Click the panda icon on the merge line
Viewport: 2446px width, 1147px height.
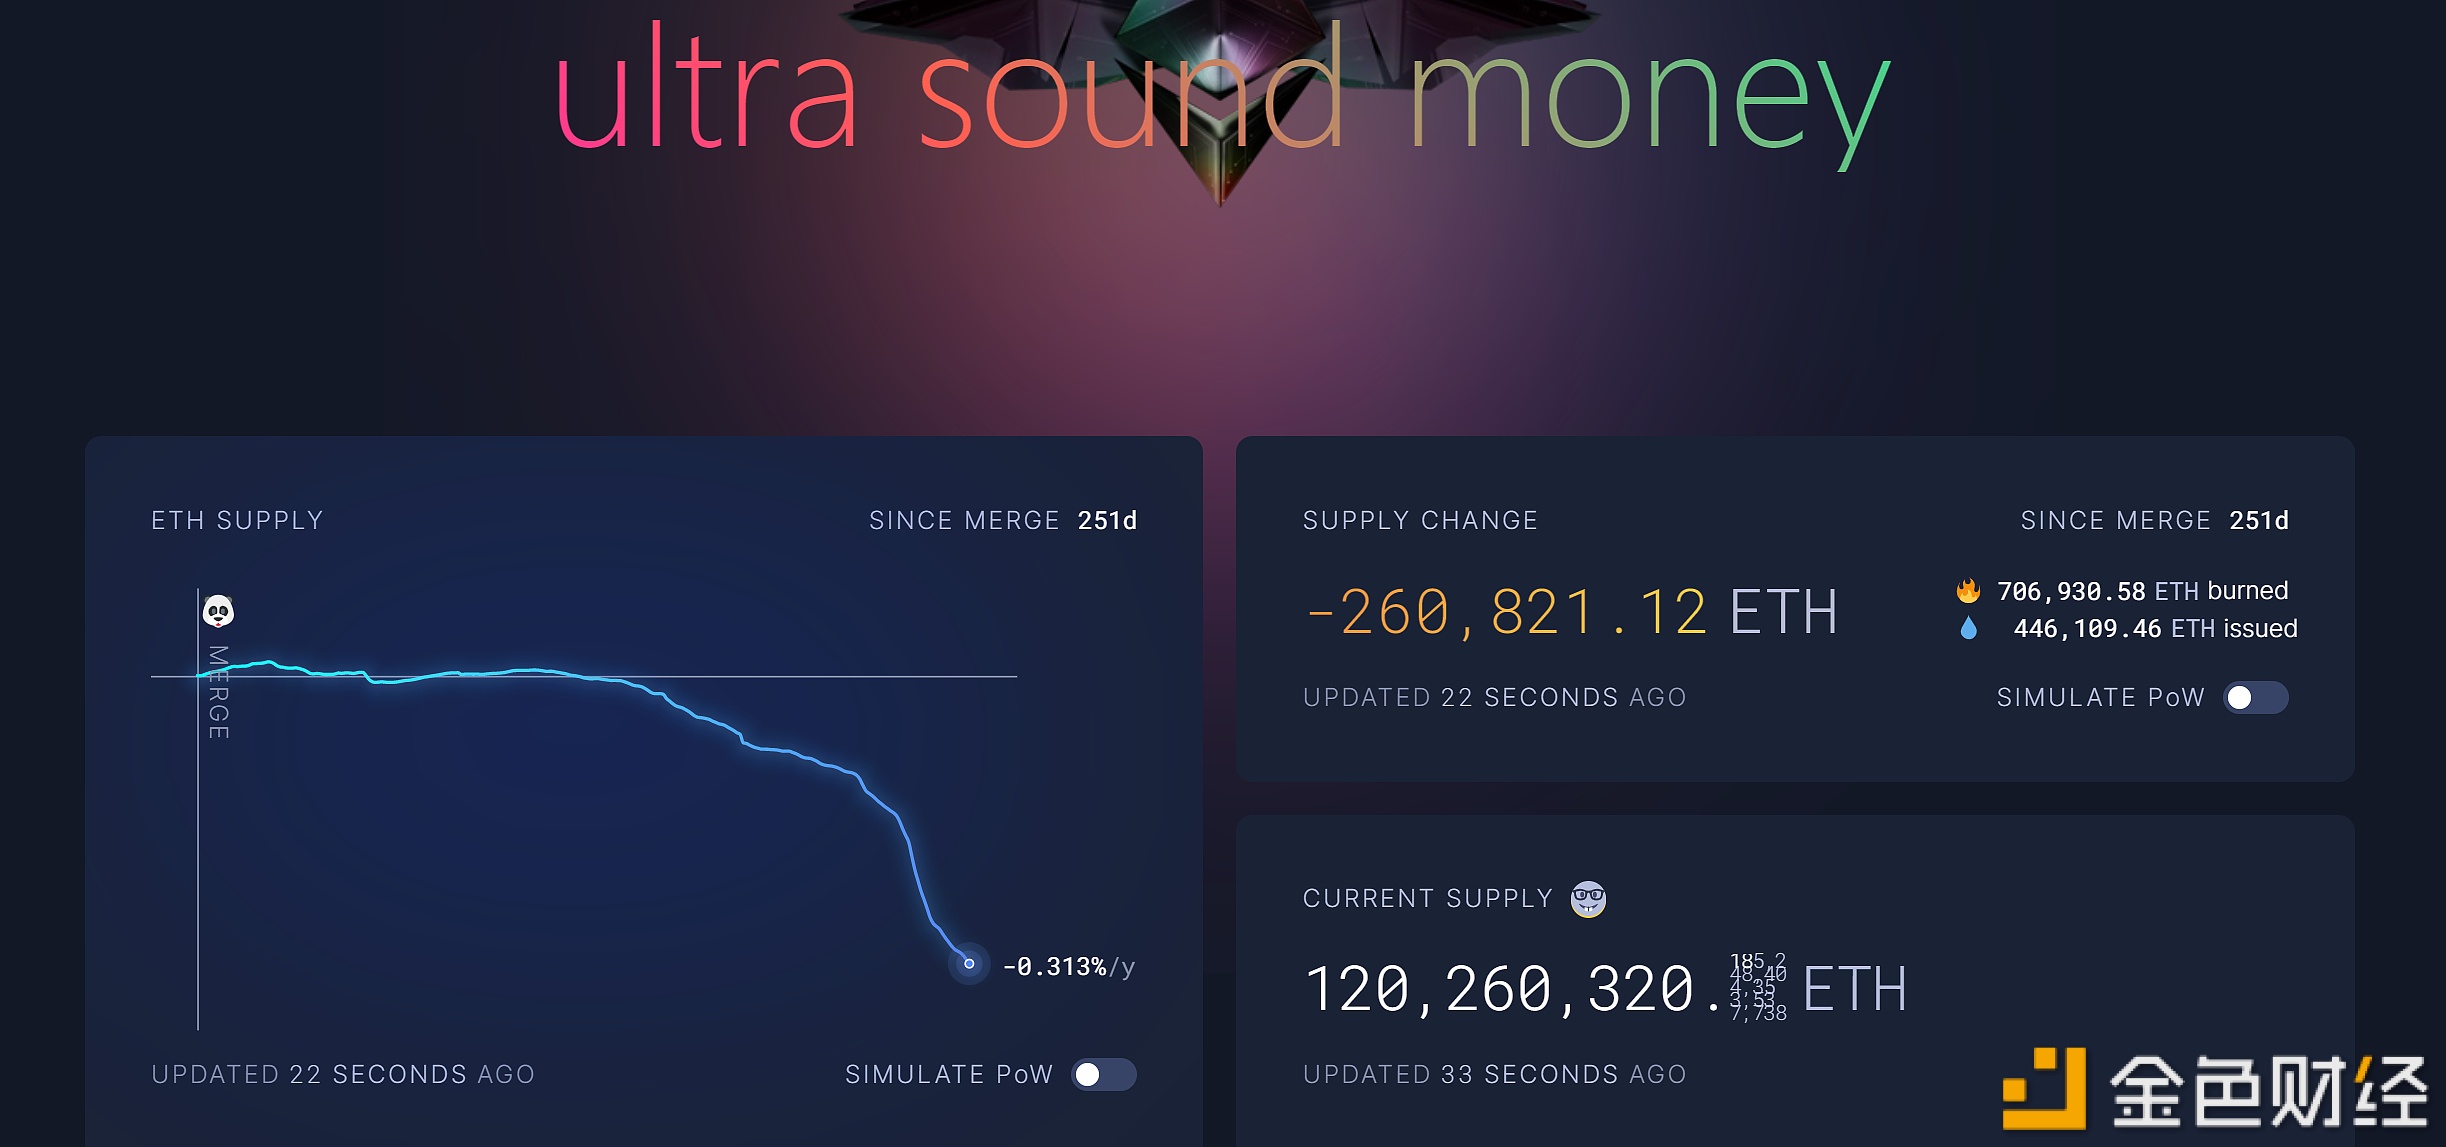tap(218, 611)
